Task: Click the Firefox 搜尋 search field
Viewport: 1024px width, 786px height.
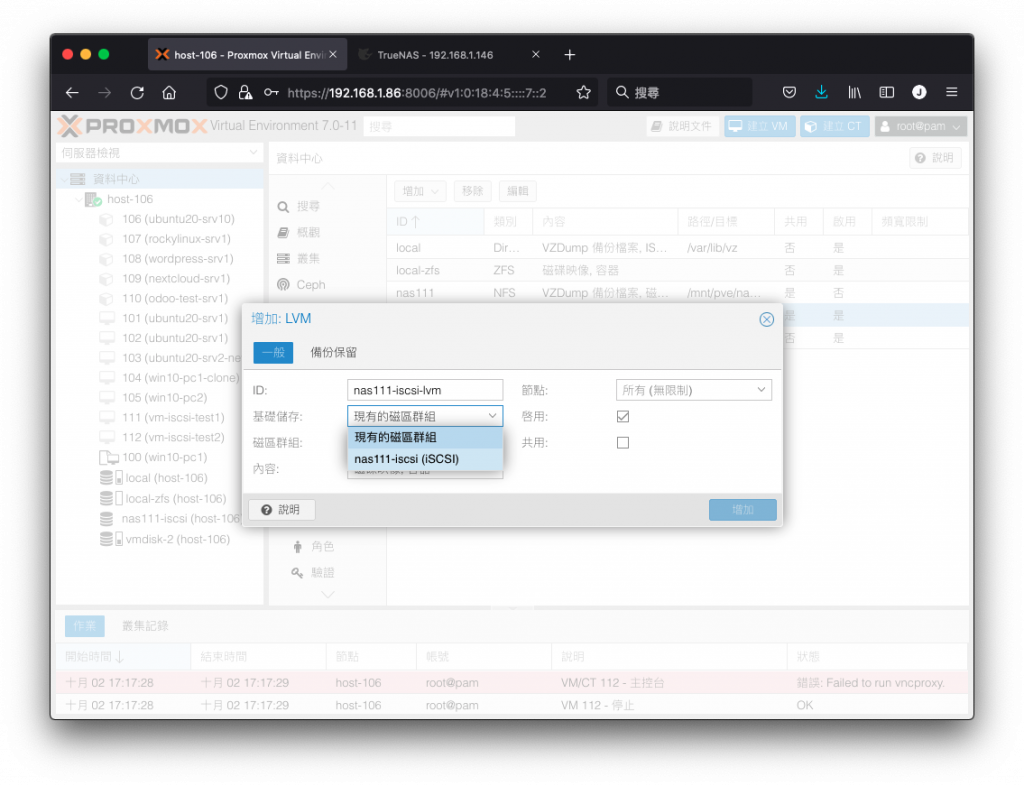Action: pos(680,93)
